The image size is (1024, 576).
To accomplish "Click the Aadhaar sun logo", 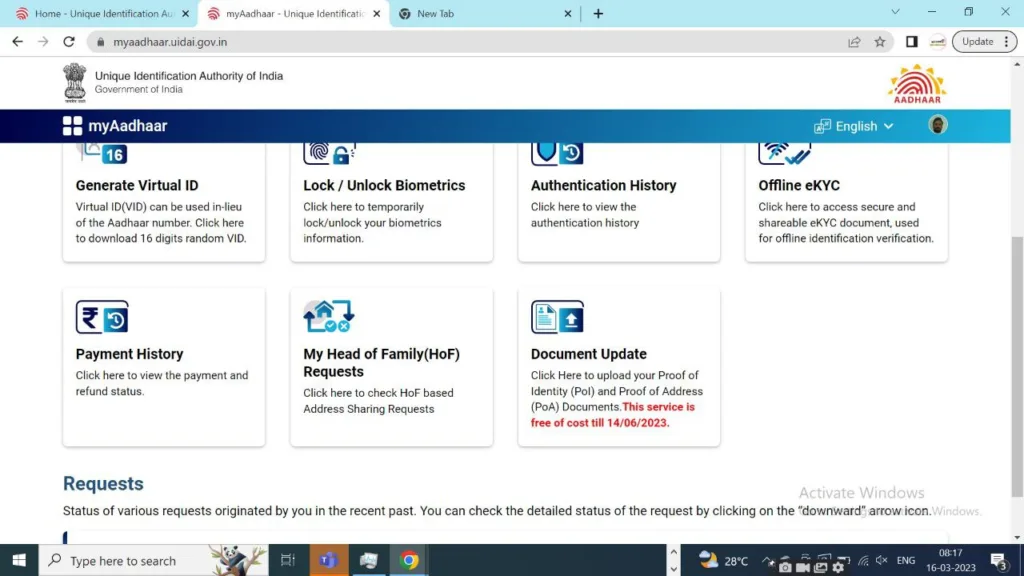I will 916,84.
